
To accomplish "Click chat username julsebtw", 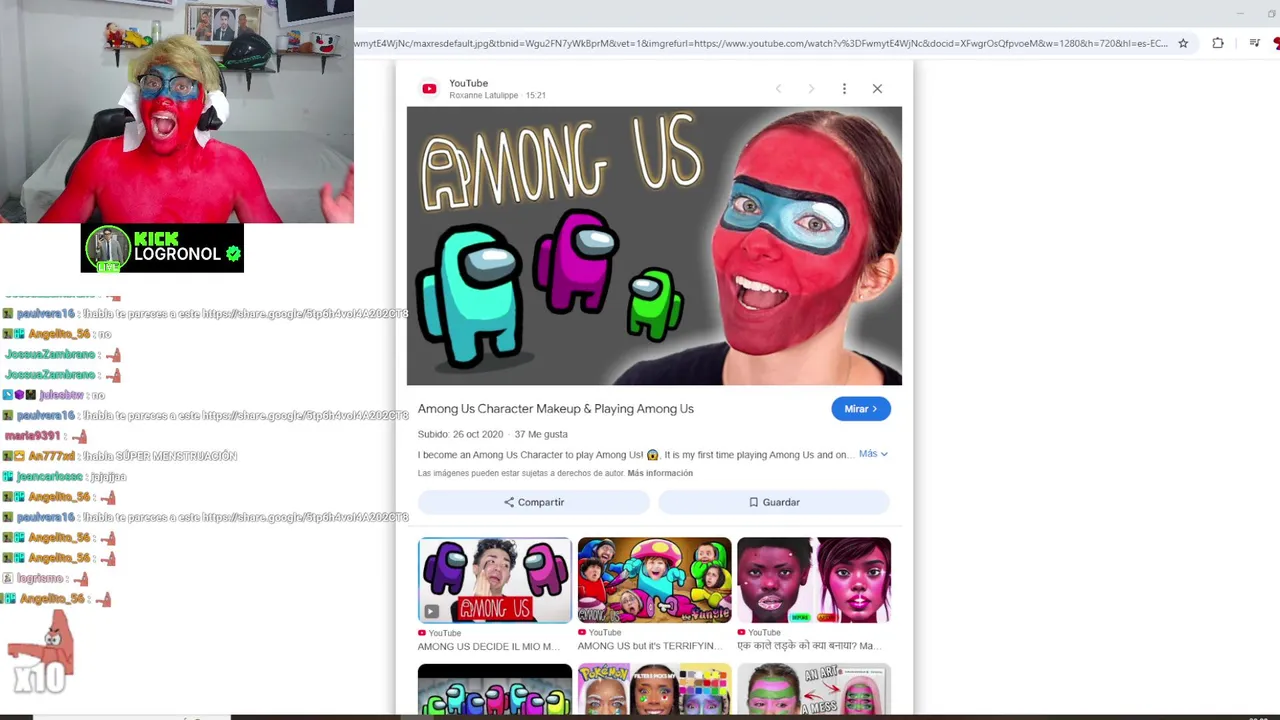I will pos(63,395).
